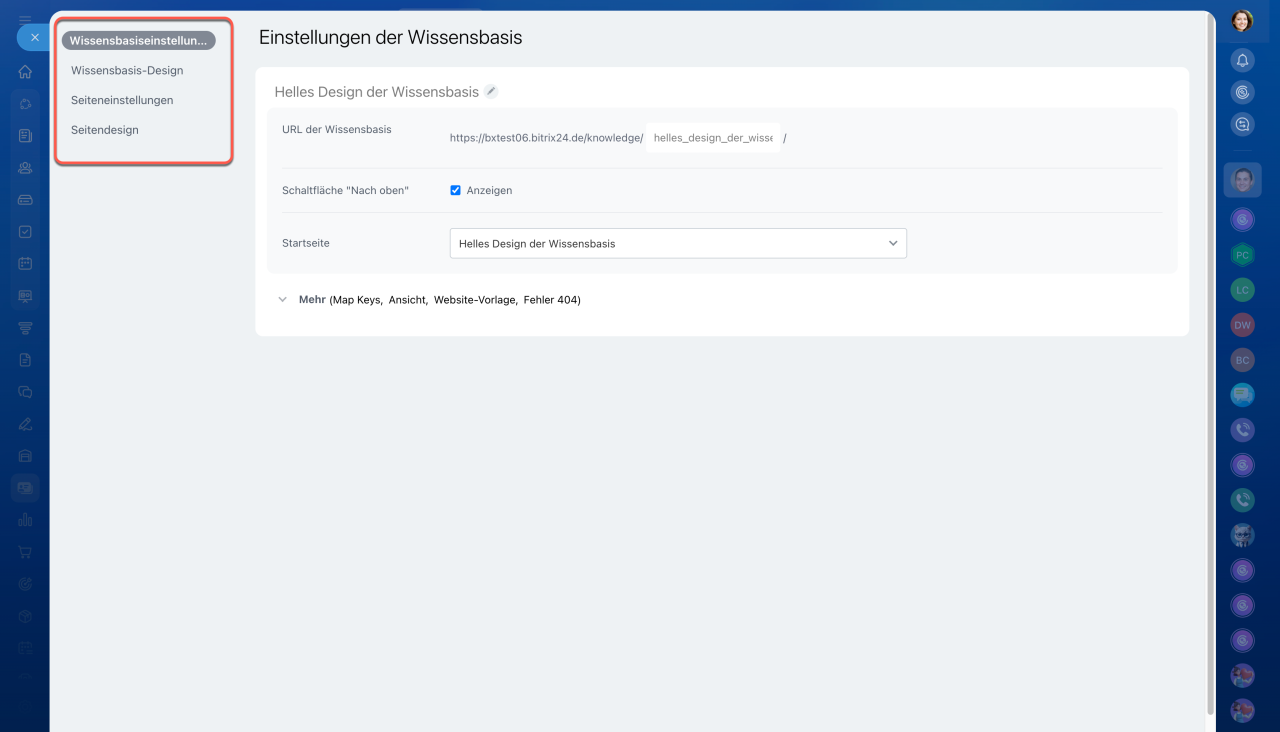Click the "Helles Design der Wissensbasis" title text
This screenshot has height=732, width=1280.
click(377, 92)
